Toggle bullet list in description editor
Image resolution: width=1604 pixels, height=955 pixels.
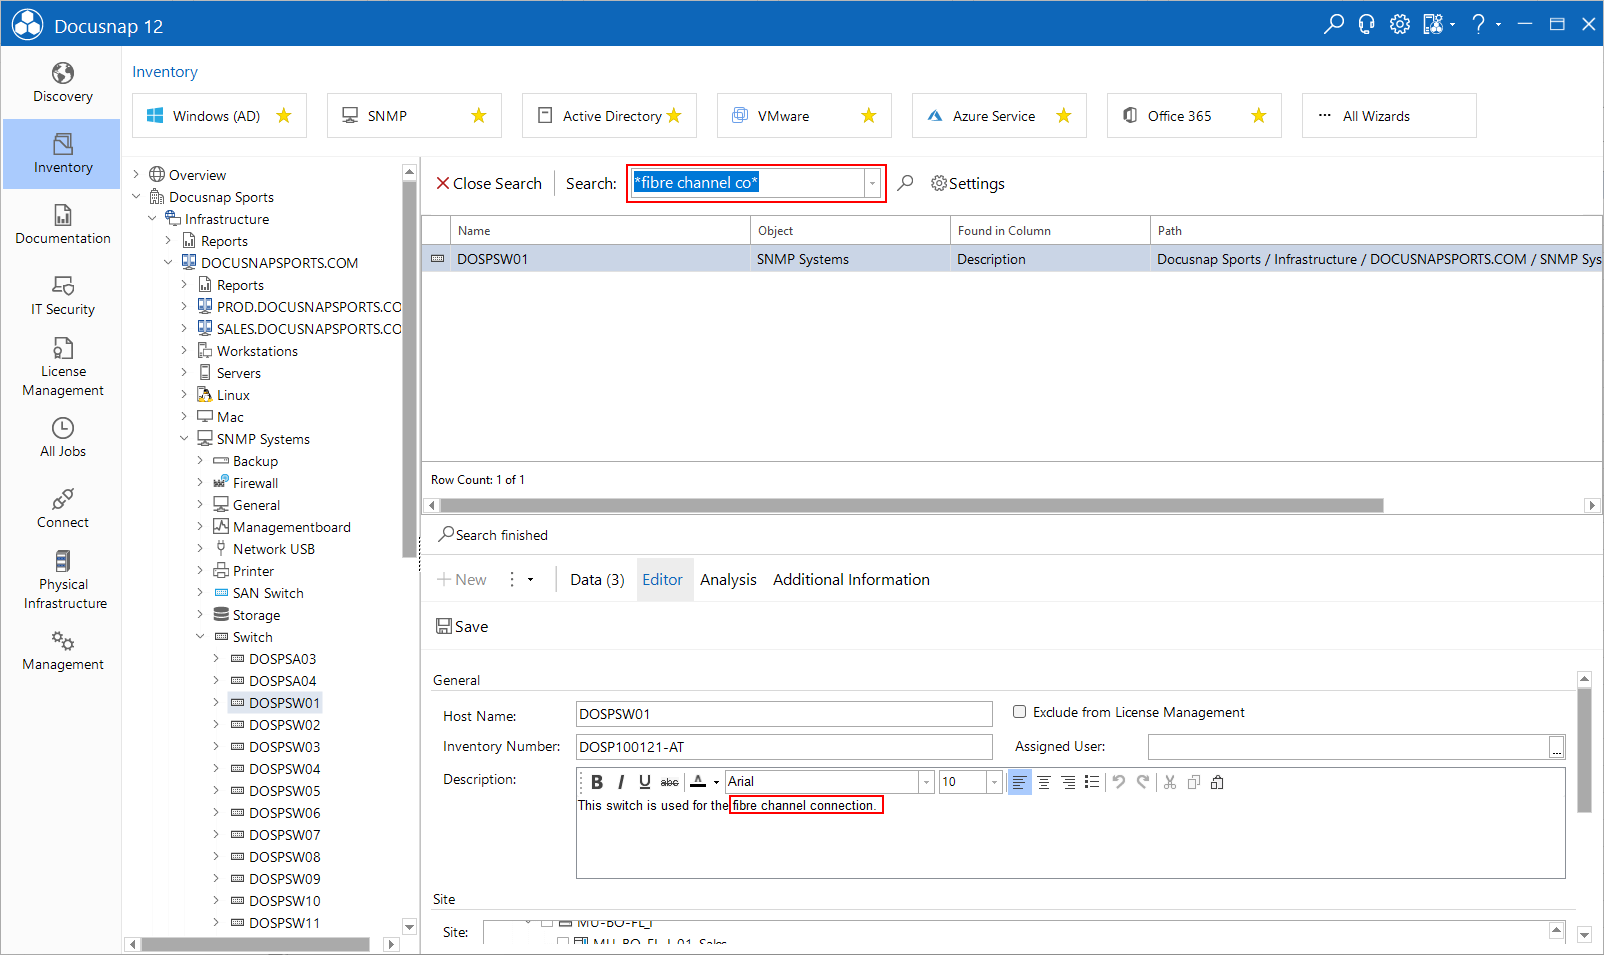click(x=1092, y=782)
